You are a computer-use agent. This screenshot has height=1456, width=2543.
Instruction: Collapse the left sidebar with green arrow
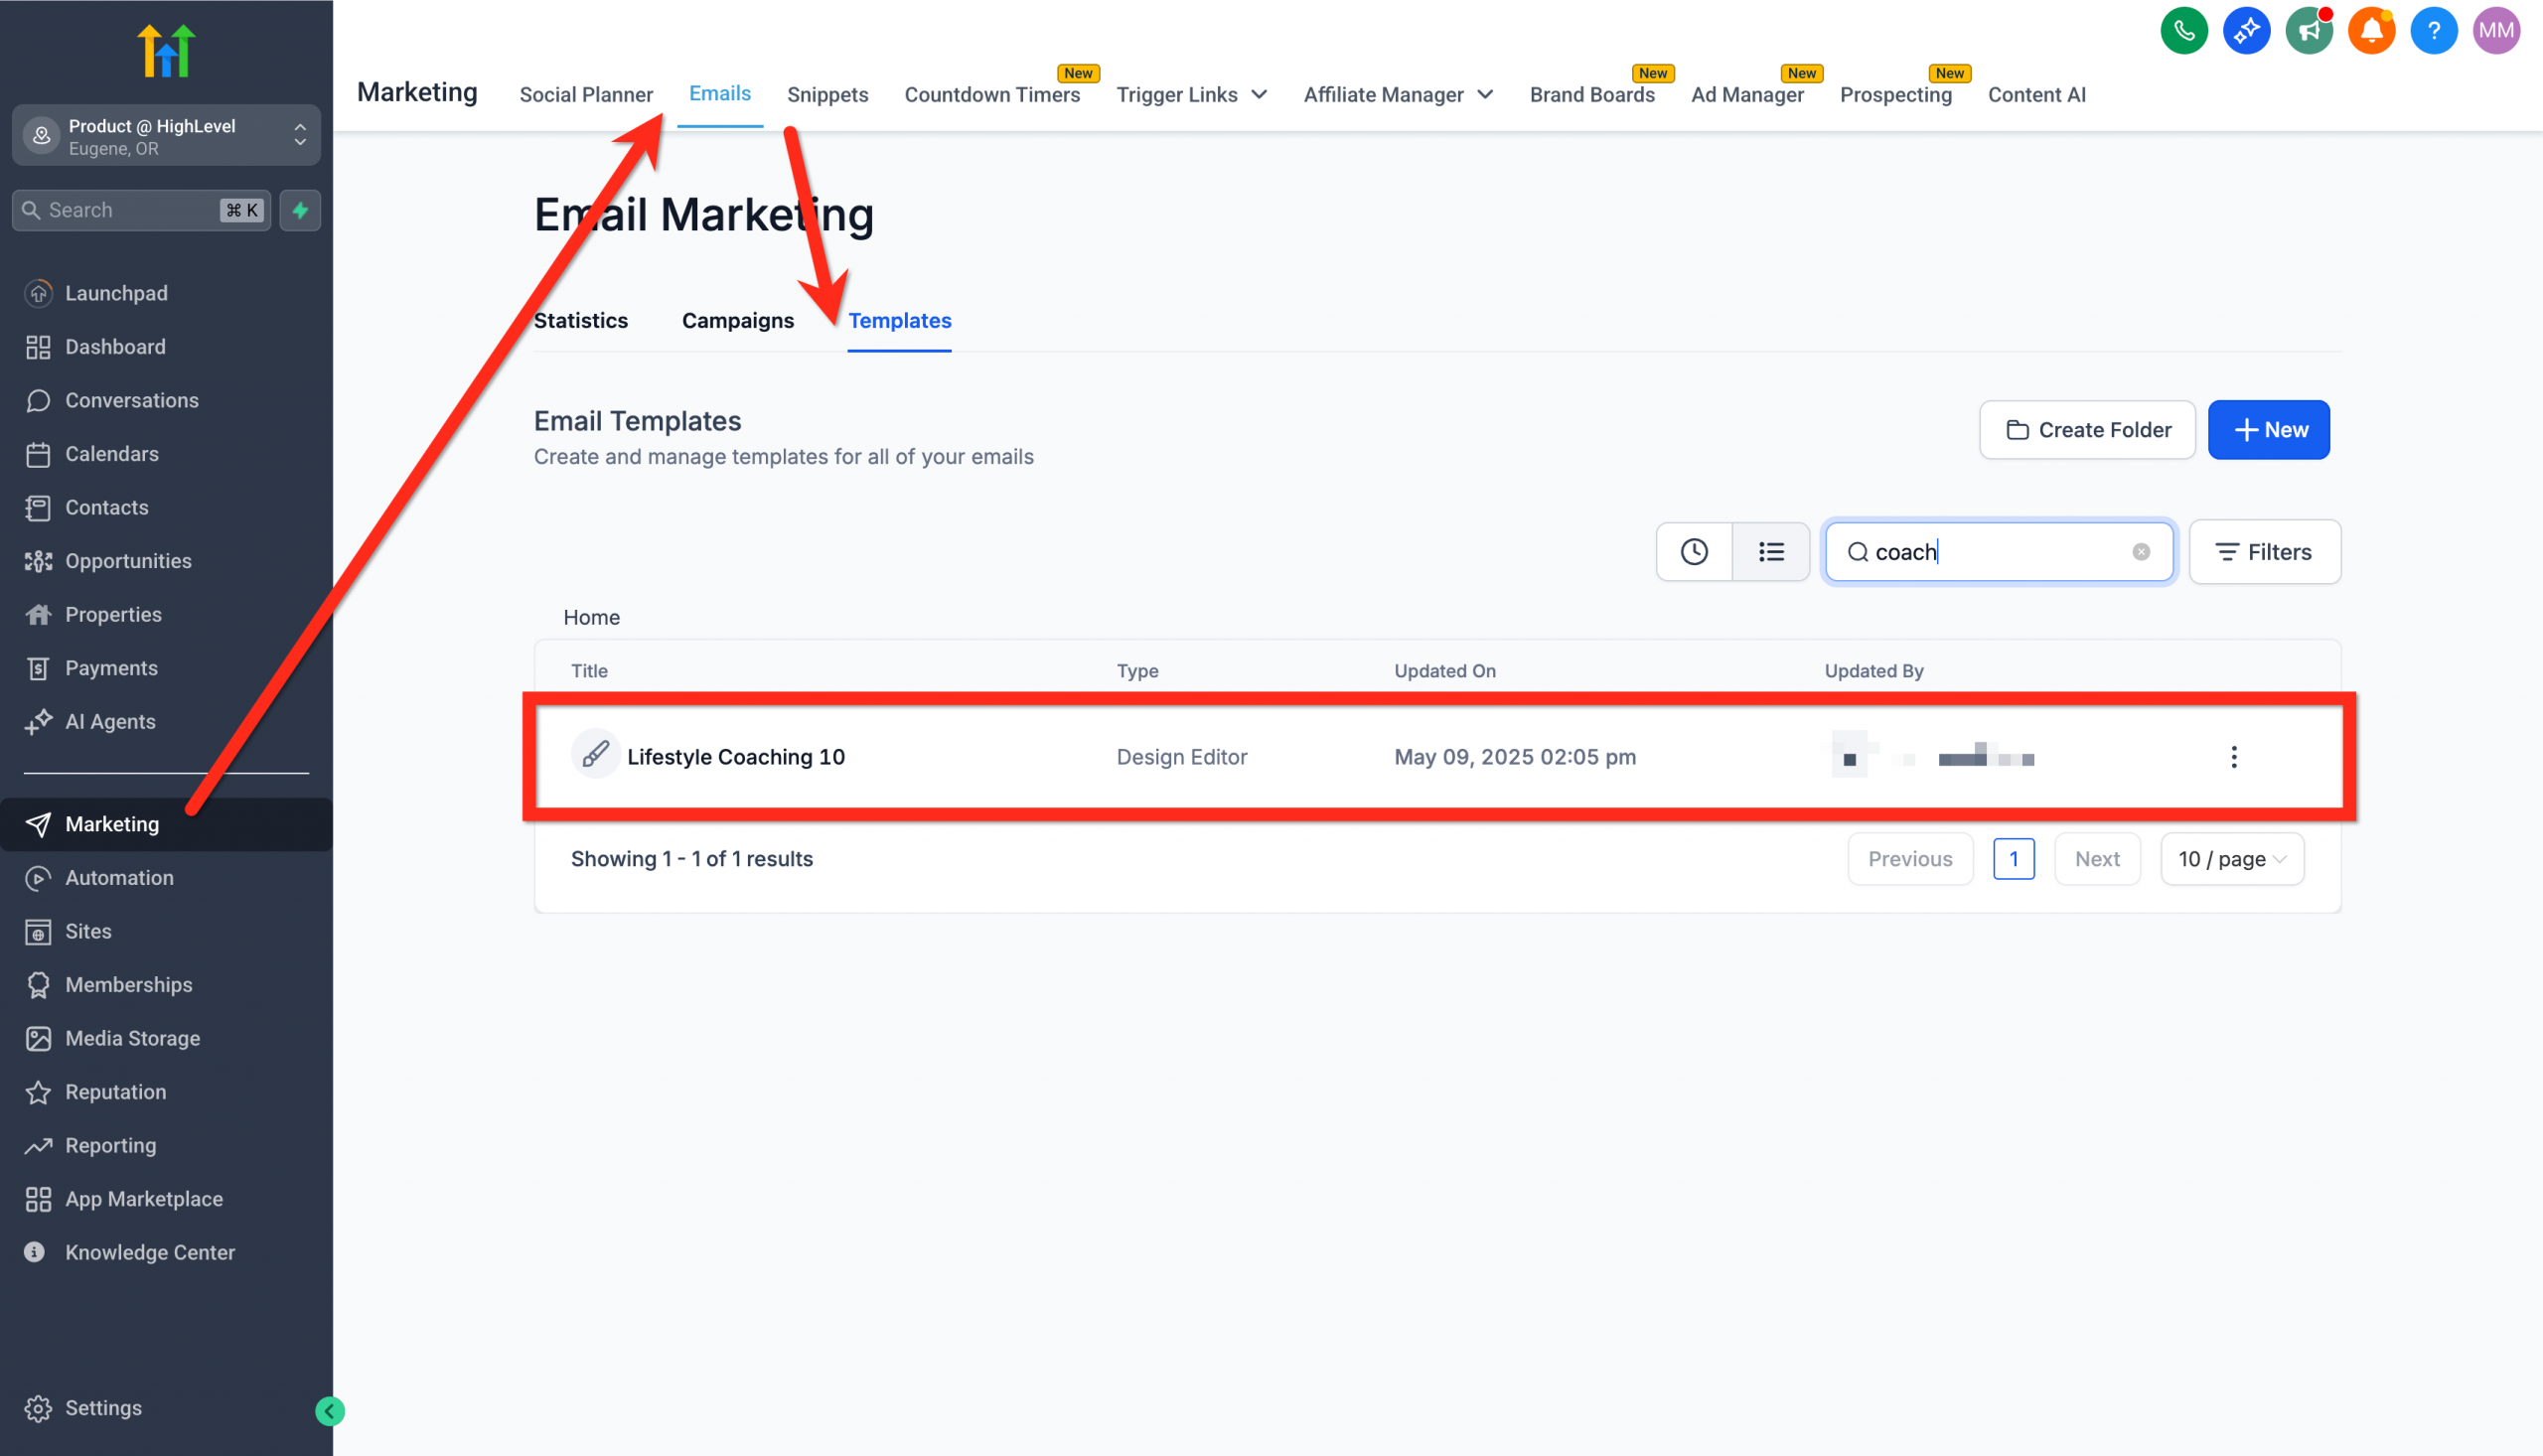coord(329,1411)
